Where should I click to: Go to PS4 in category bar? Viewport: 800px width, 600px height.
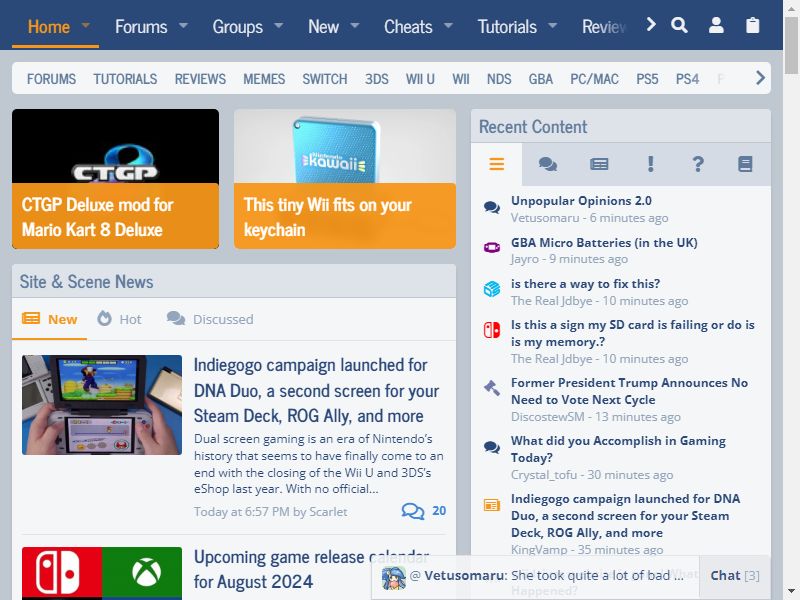point(687,79)
